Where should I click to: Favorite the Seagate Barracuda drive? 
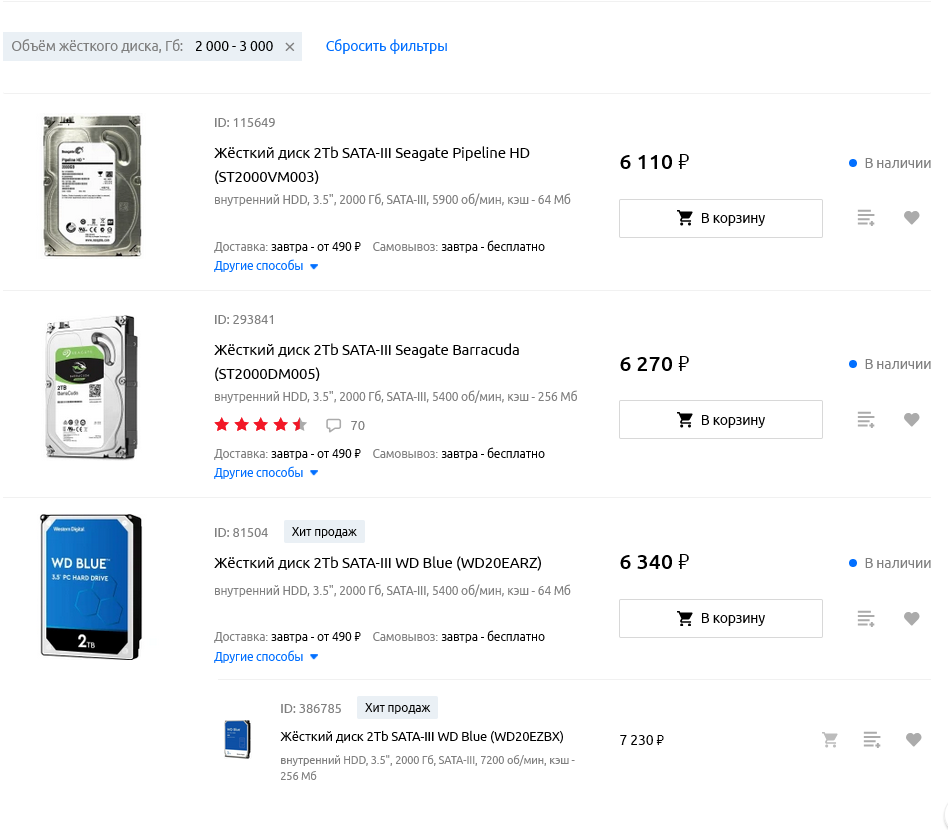pos(912,420)
